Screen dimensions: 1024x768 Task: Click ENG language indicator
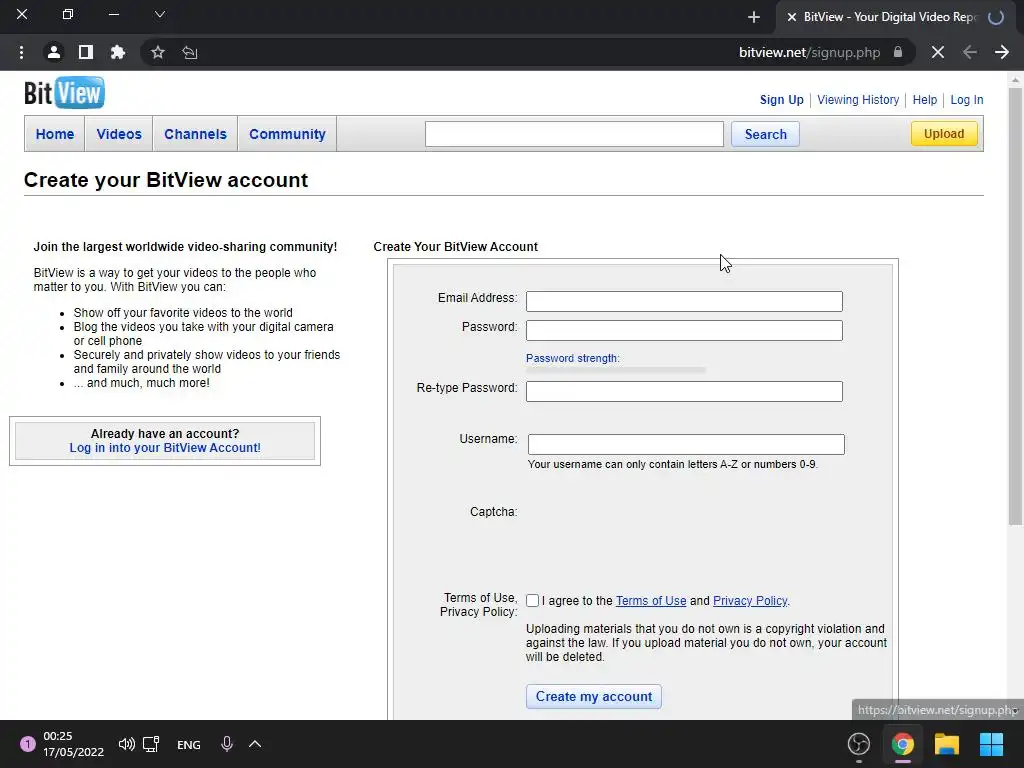point(189,744)
